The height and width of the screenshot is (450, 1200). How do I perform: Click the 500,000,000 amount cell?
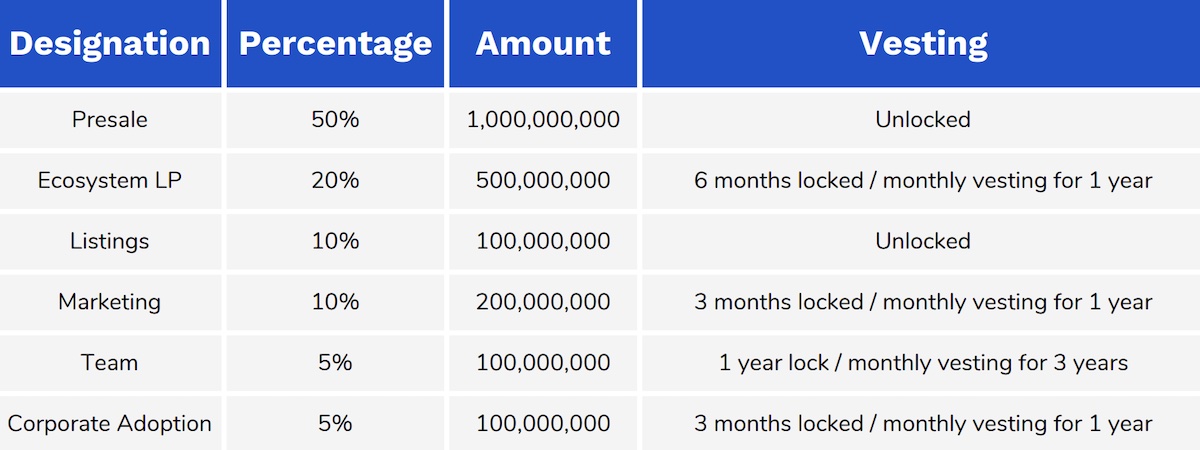tap(543, 181)
